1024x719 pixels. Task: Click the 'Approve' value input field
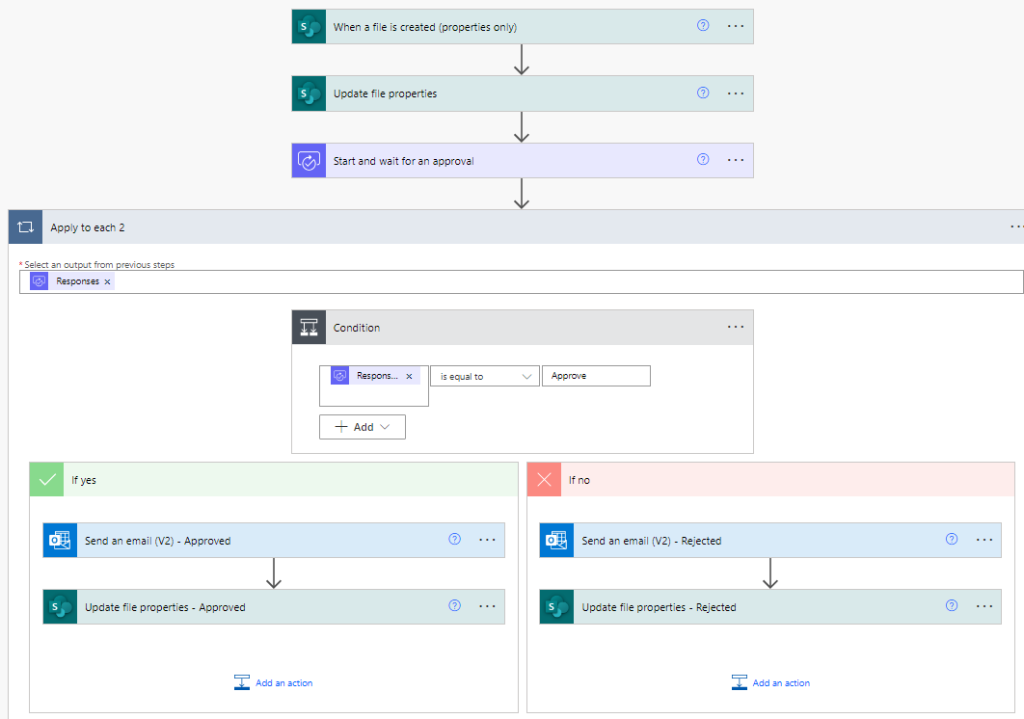click(596, 376)
